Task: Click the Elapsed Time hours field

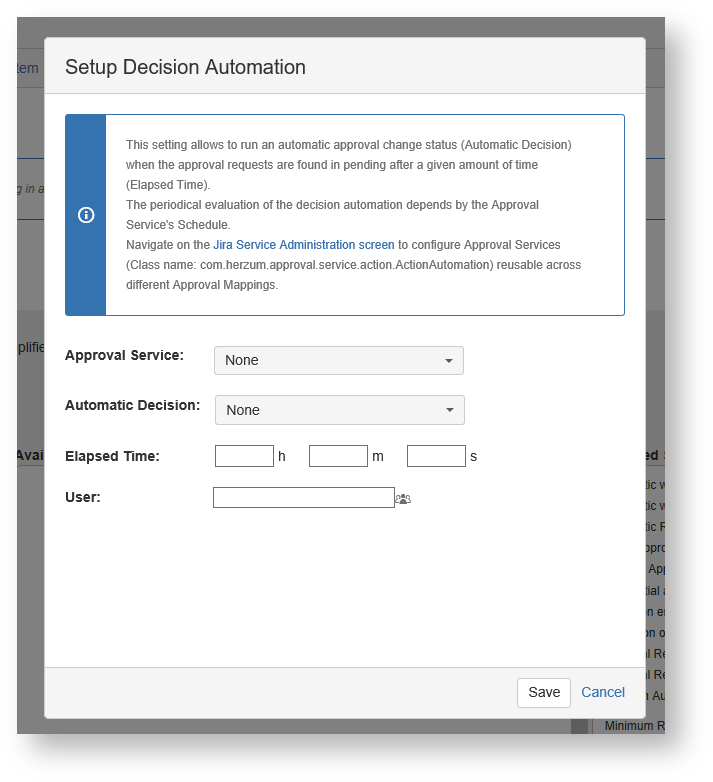Action: click(244, 456)
